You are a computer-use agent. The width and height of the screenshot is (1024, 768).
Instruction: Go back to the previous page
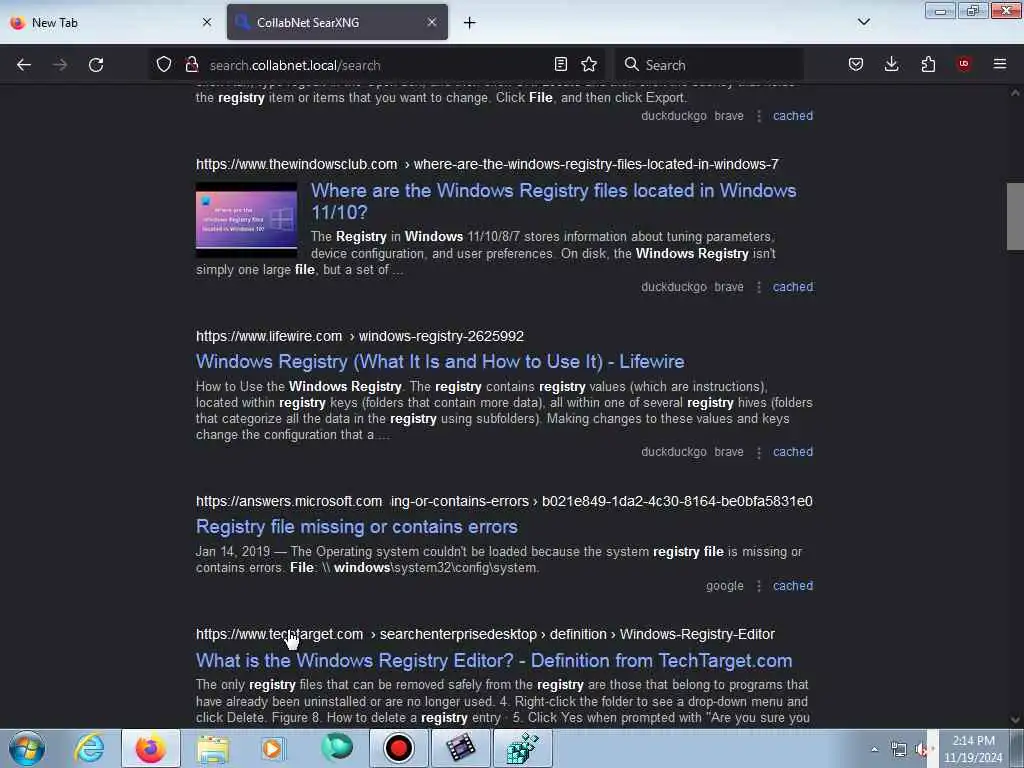pos(24,65)
